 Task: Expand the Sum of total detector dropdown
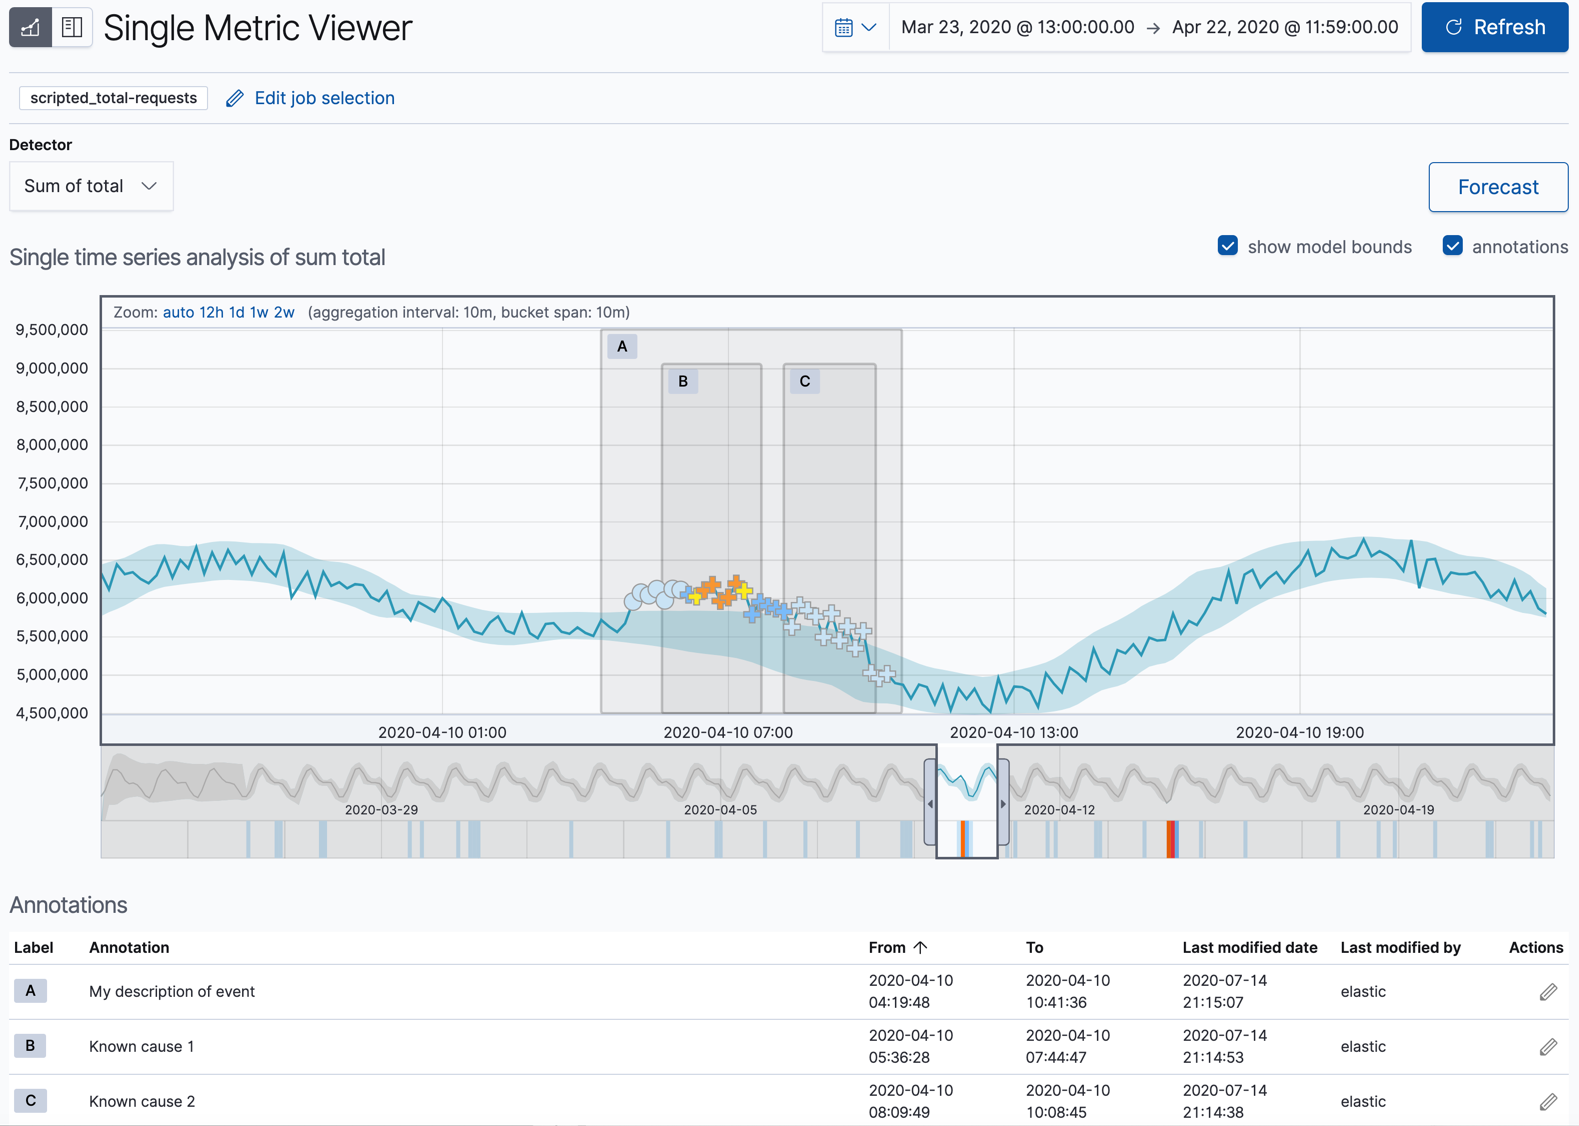[91, 186]
